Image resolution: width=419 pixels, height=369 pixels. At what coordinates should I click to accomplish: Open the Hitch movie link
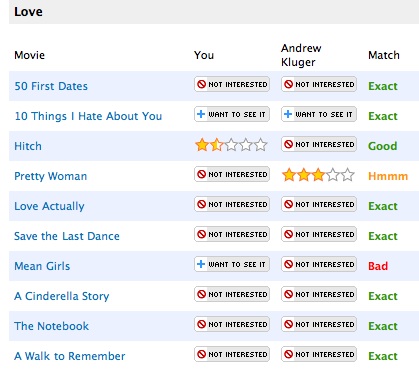pos(28,146)
